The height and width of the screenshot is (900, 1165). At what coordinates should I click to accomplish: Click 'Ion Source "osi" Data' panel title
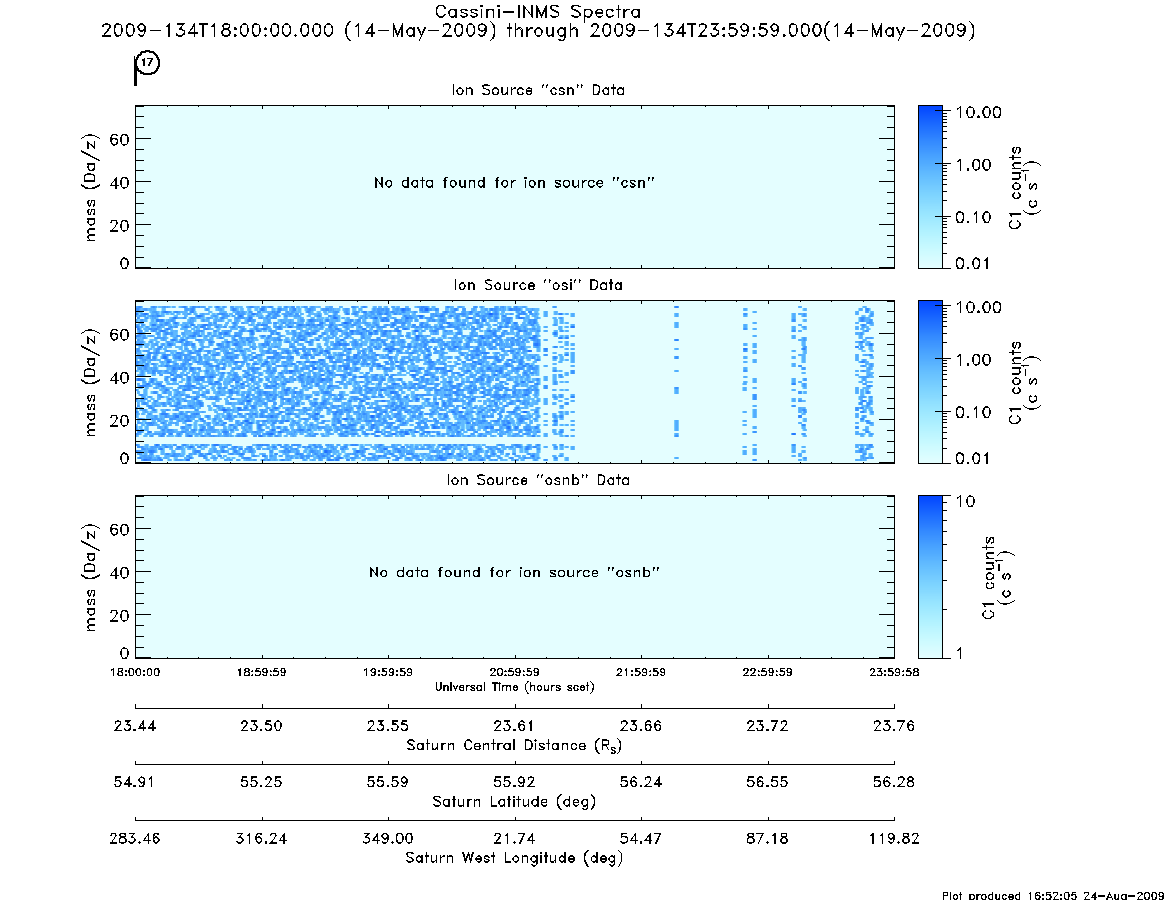(538, 285)
